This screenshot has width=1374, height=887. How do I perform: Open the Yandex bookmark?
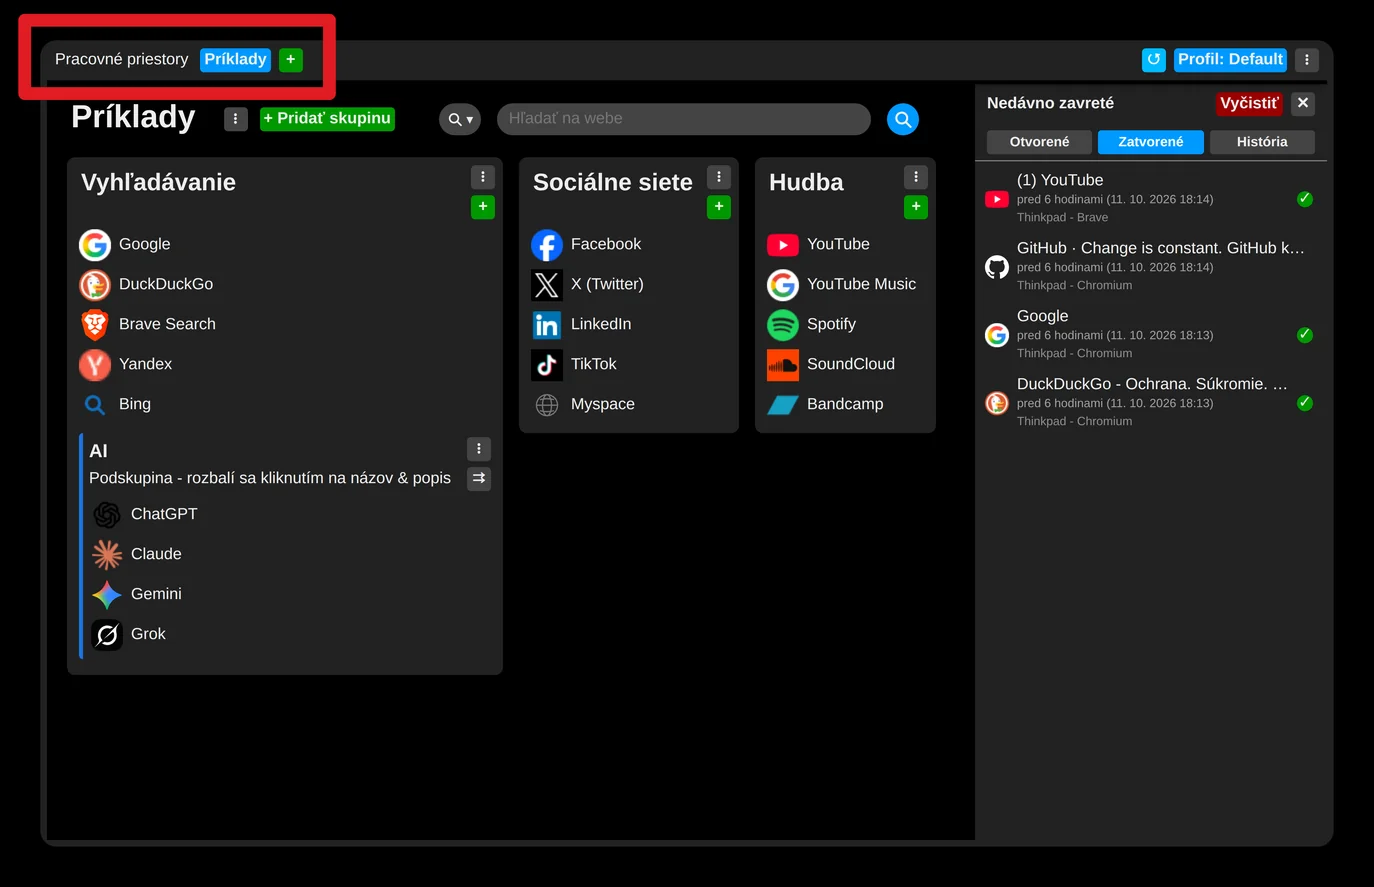(x=126, y=365)
